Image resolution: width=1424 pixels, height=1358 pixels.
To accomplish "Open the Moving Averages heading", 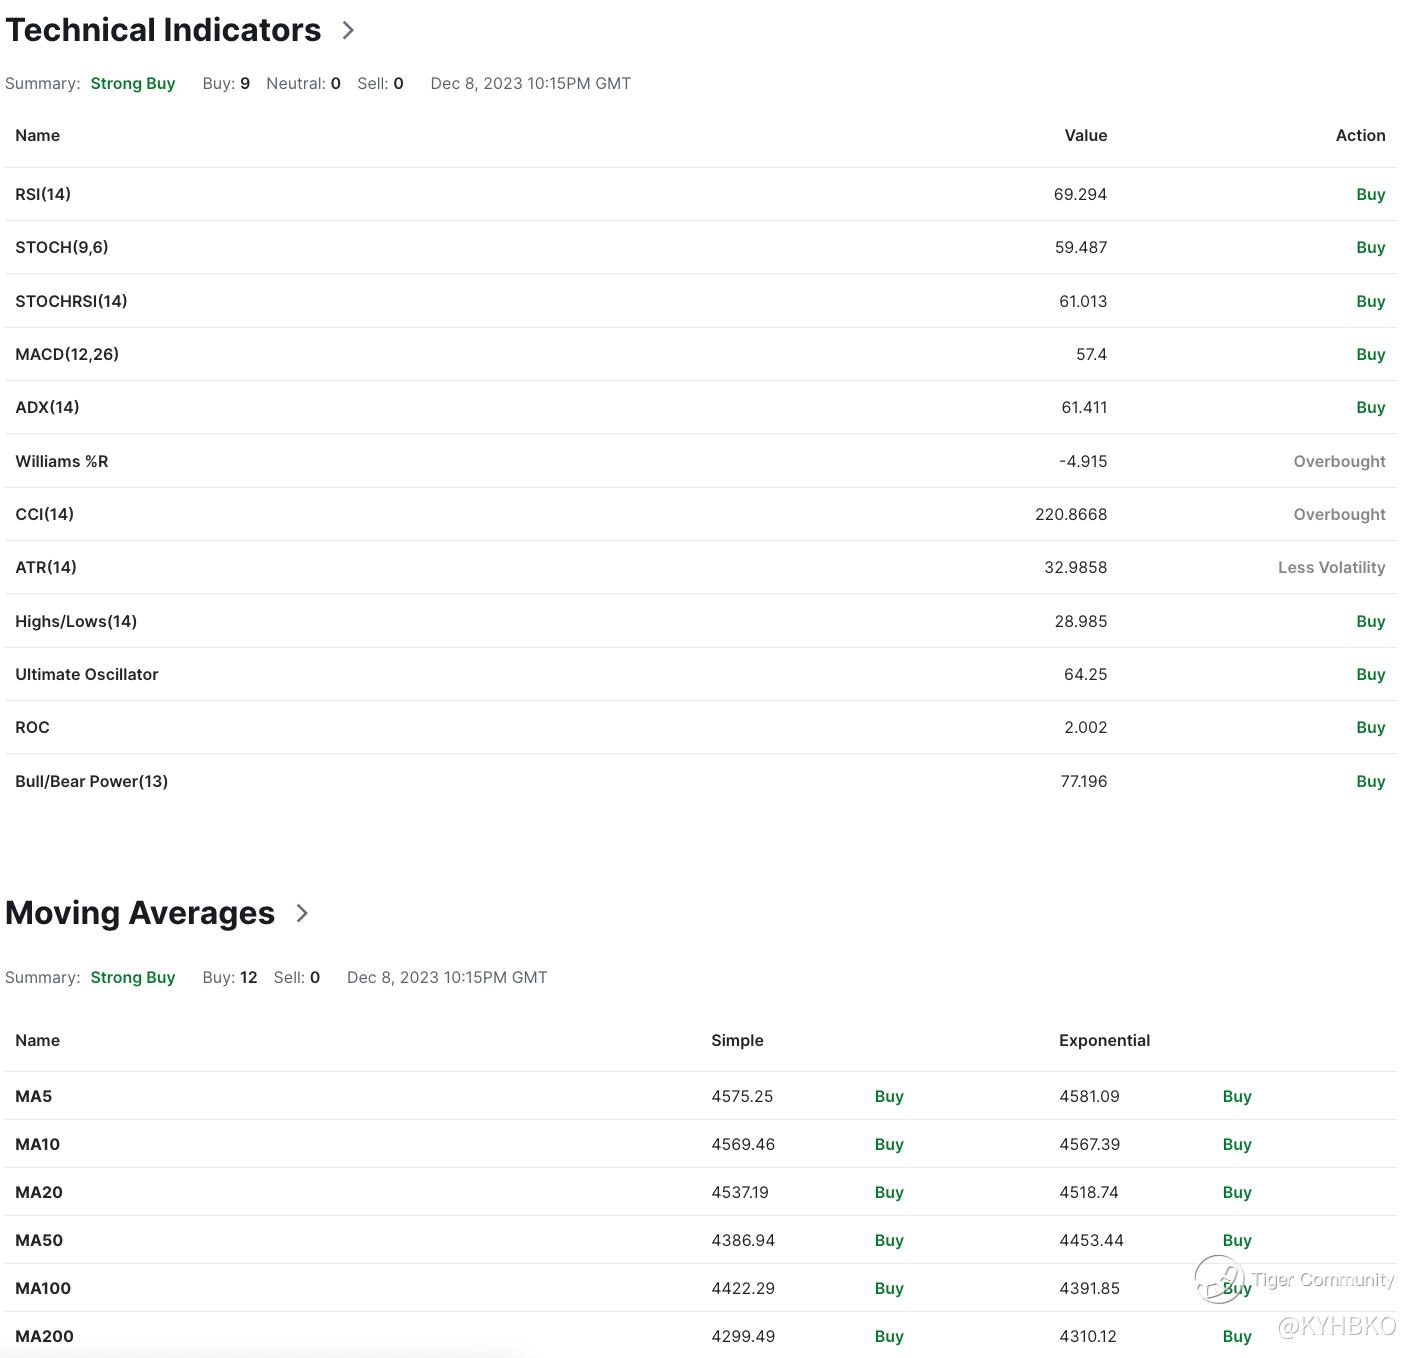I will click(140, 913).
